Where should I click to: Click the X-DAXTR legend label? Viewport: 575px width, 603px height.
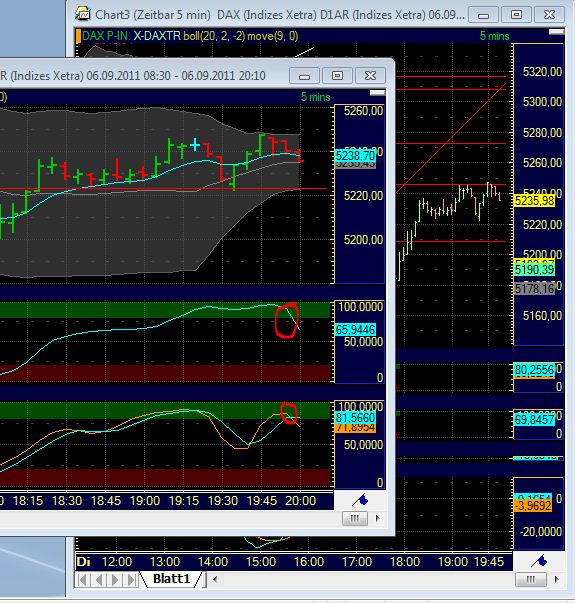pos(157,36)
